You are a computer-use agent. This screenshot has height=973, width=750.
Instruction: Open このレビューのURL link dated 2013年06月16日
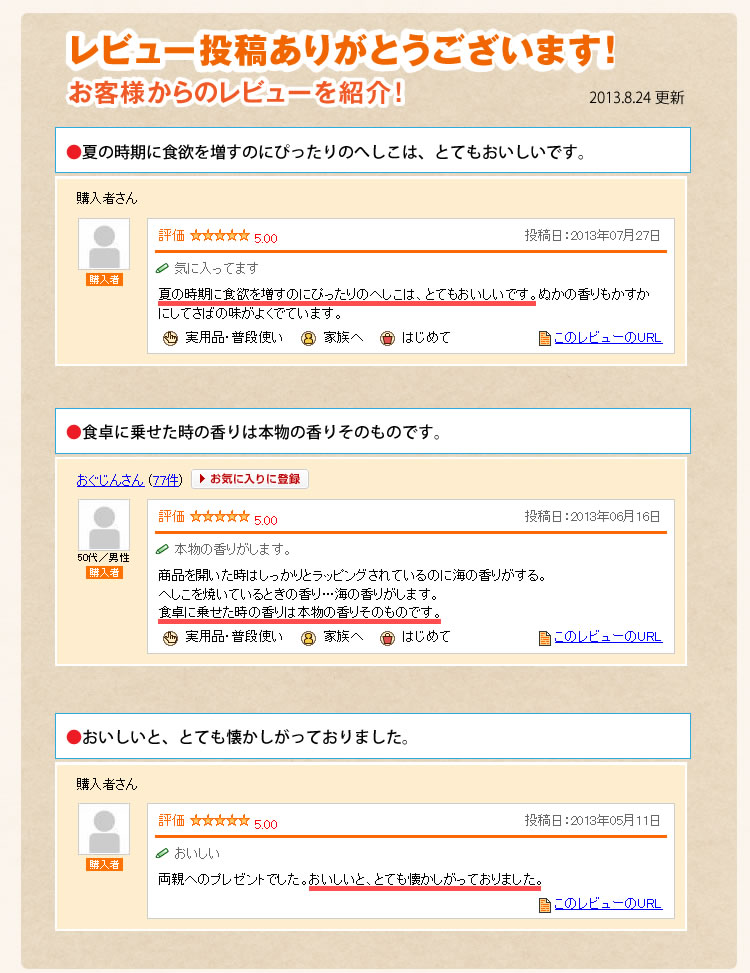coord(608,637)
